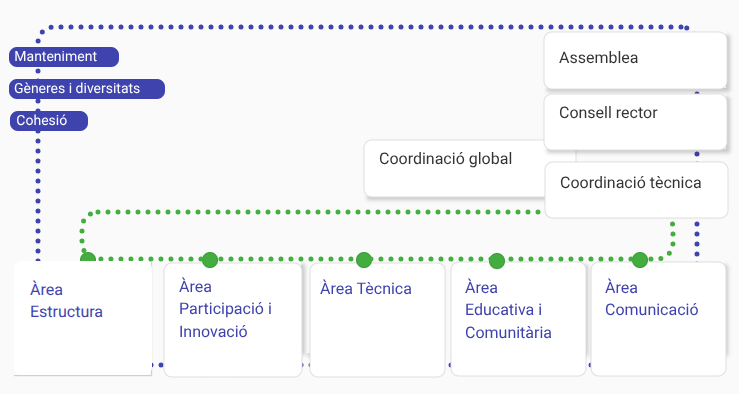Click green node above Àrea Comunicació
Image resolution: width=739 pixels, height=394 pixels.
tap(640, 260)
